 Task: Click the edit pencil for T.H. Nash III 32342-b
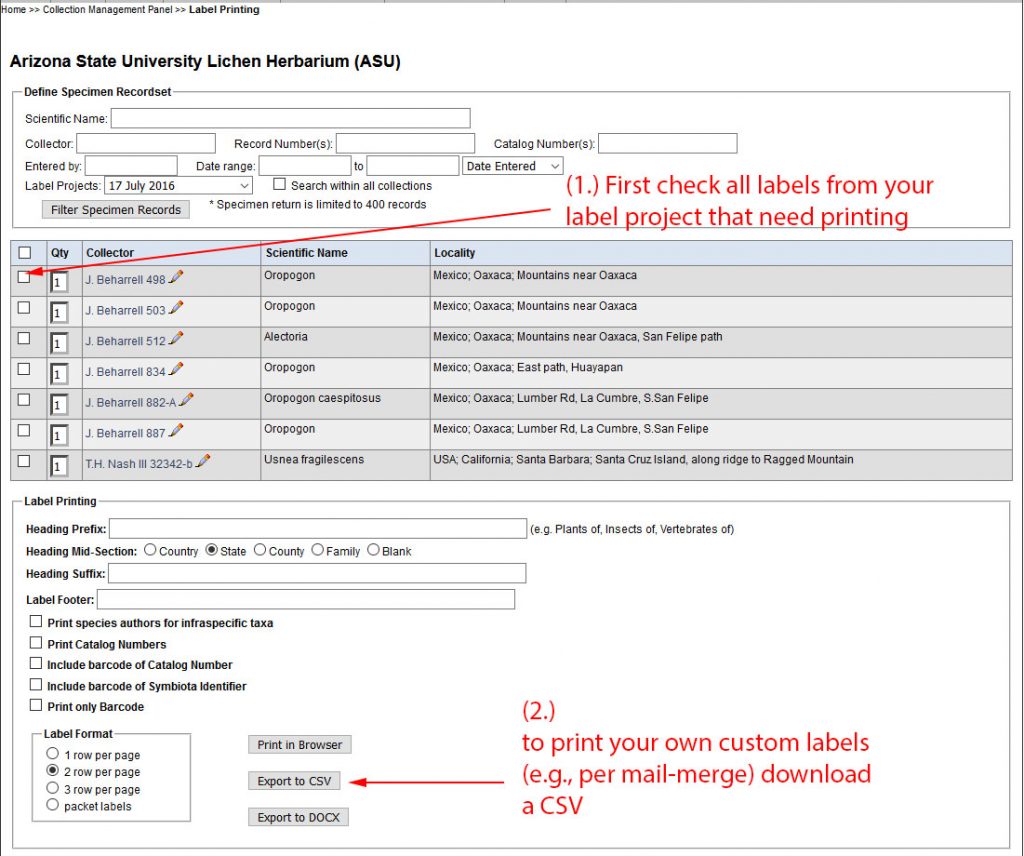(203, 462)
